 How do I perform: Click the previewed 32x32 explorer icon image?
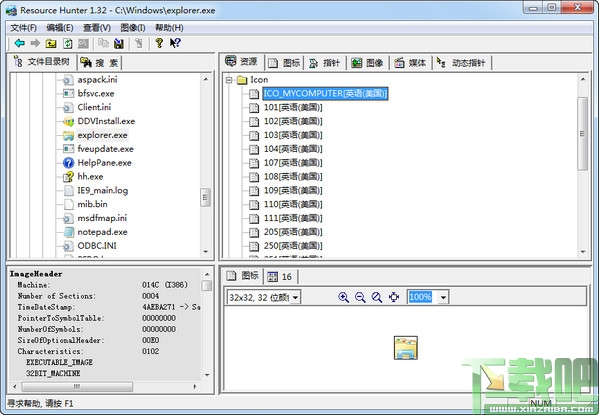click(405, 348)
